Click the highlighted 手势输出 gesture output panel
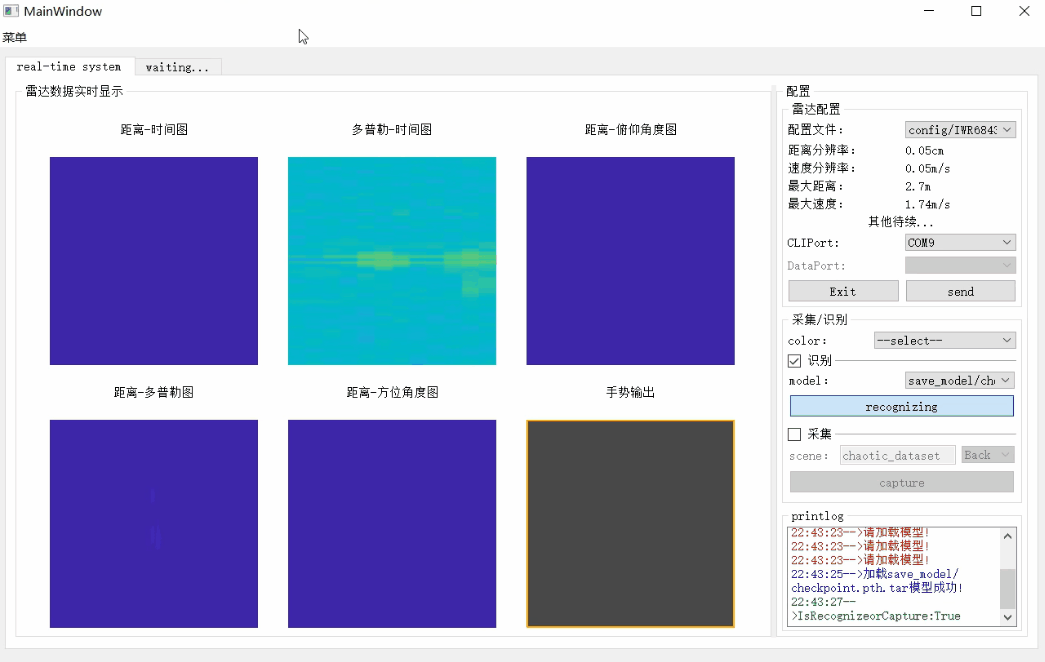 click(x=629, y=523)
